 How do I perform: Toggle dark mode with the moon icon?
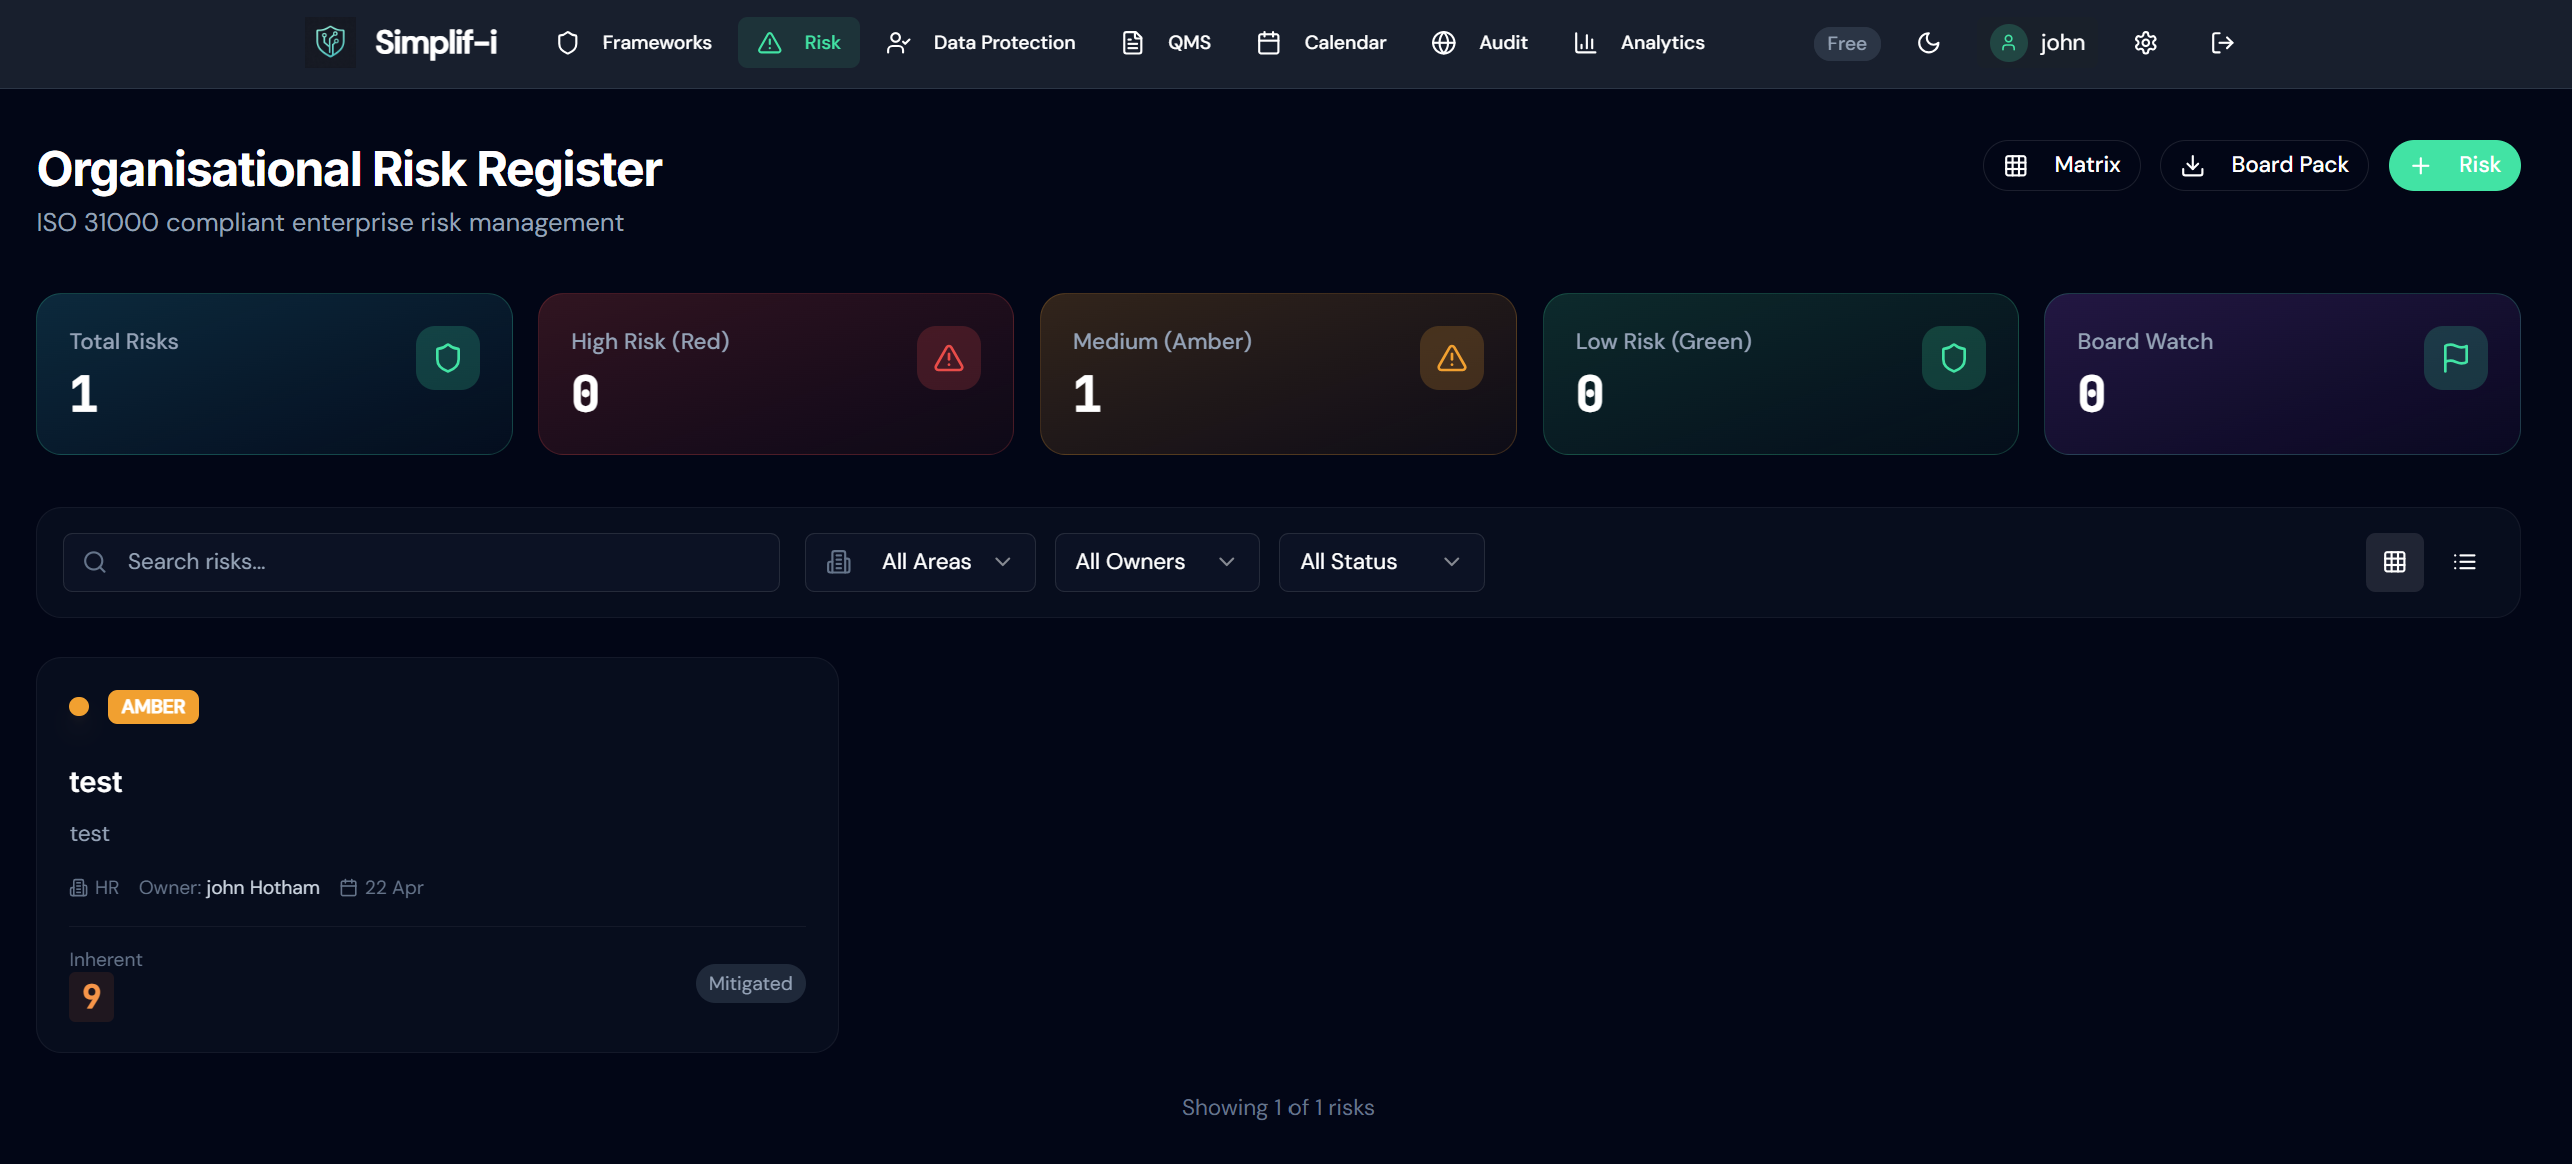[1928, 43]
